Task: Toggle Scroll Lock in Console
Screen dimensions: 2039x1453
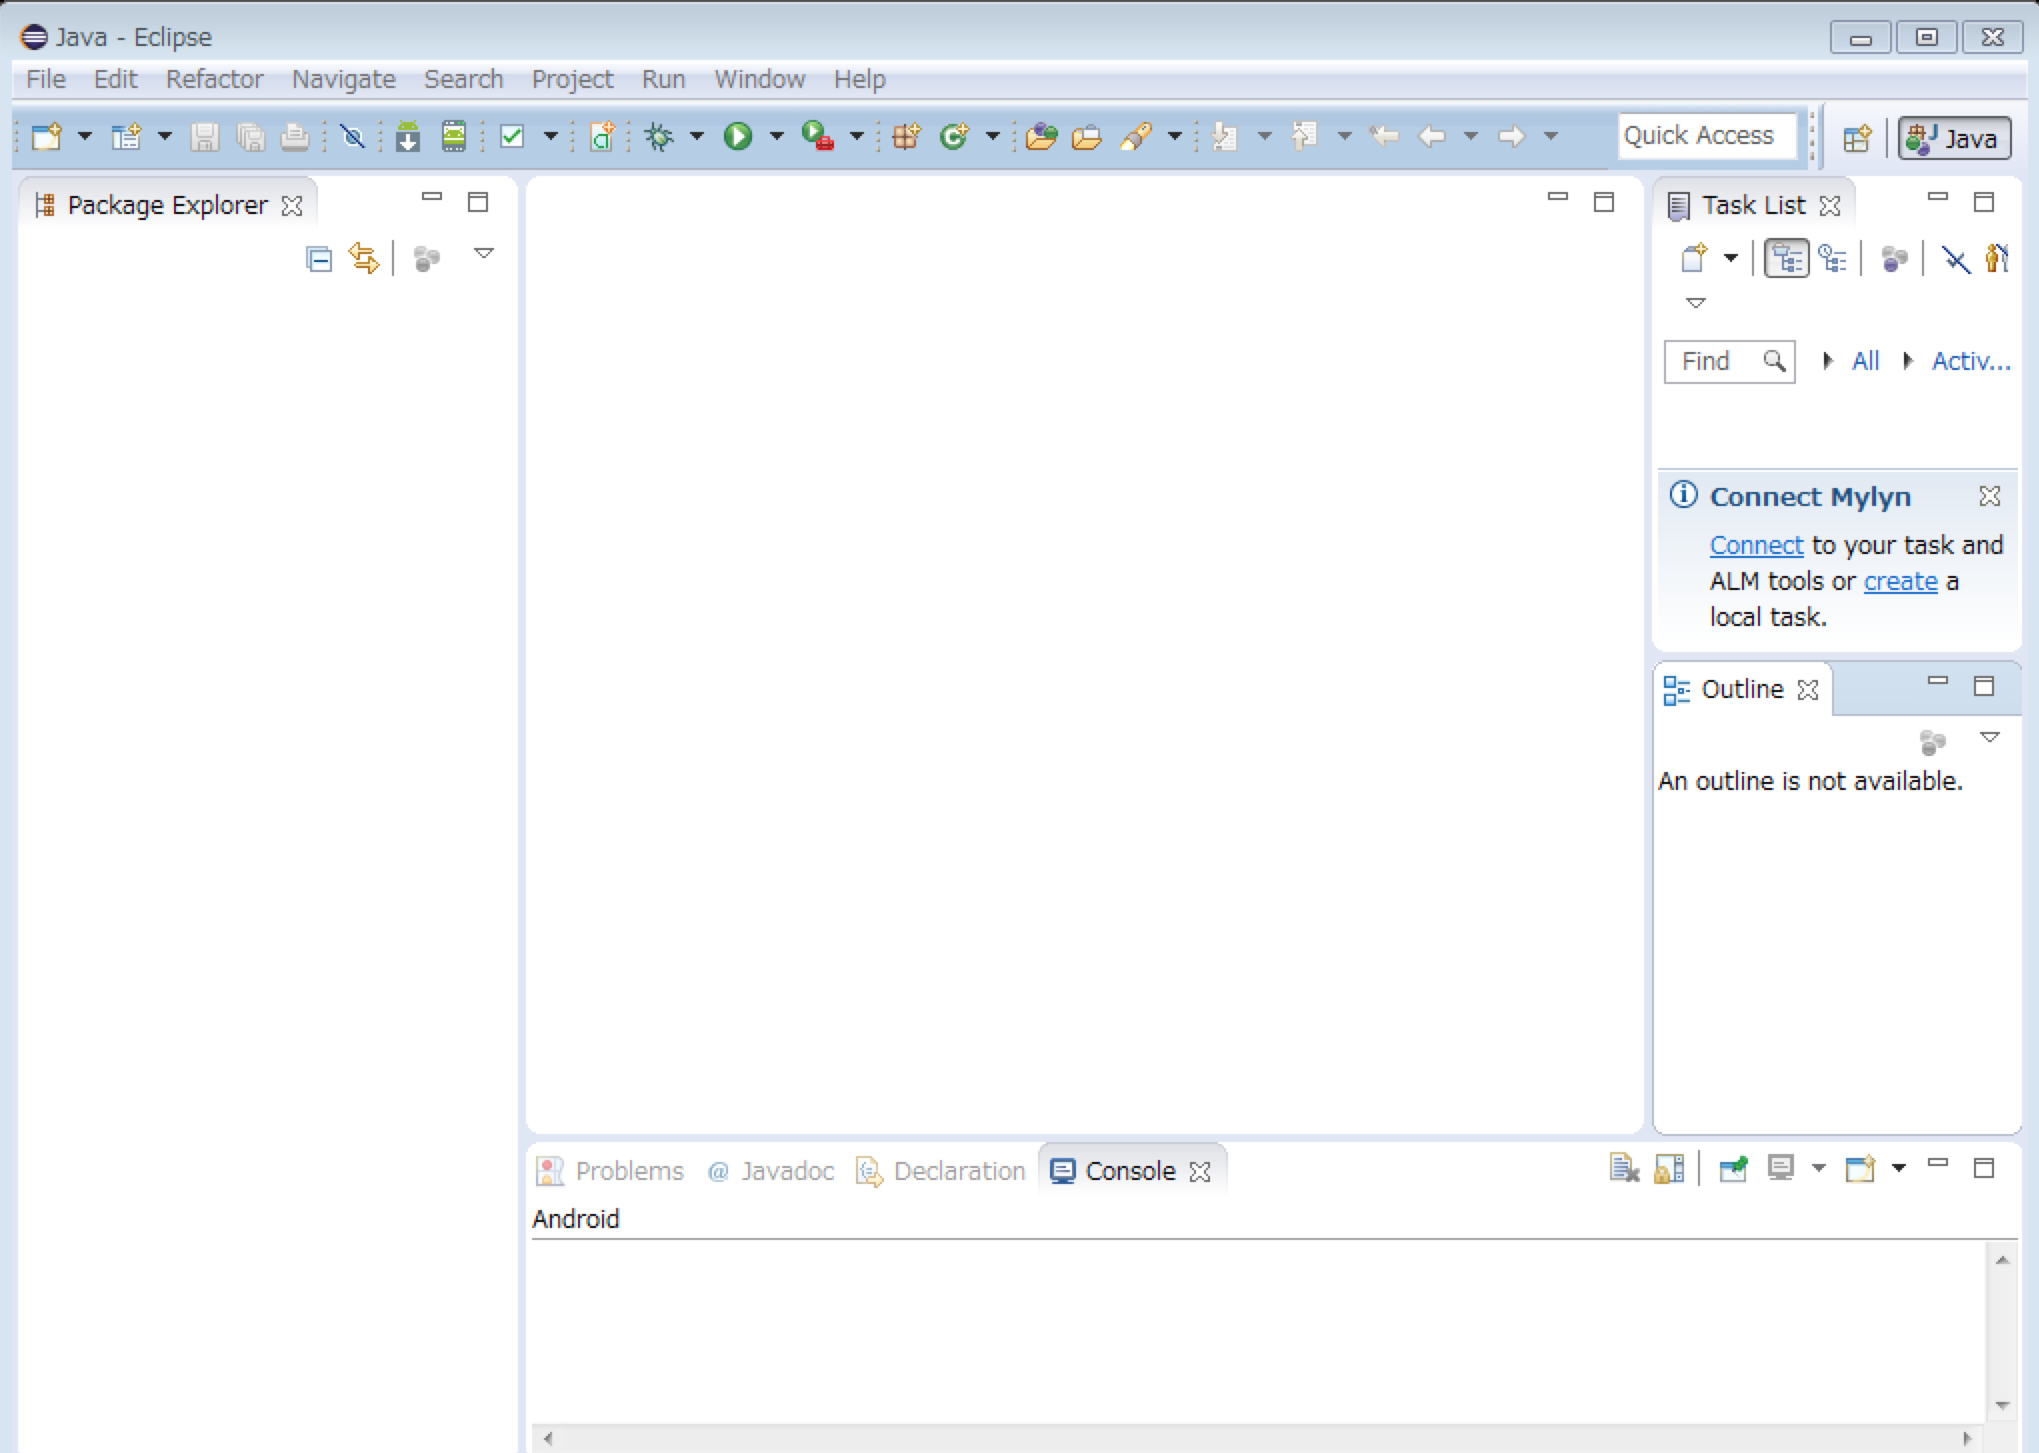Action: [x=1670, y=1168]
